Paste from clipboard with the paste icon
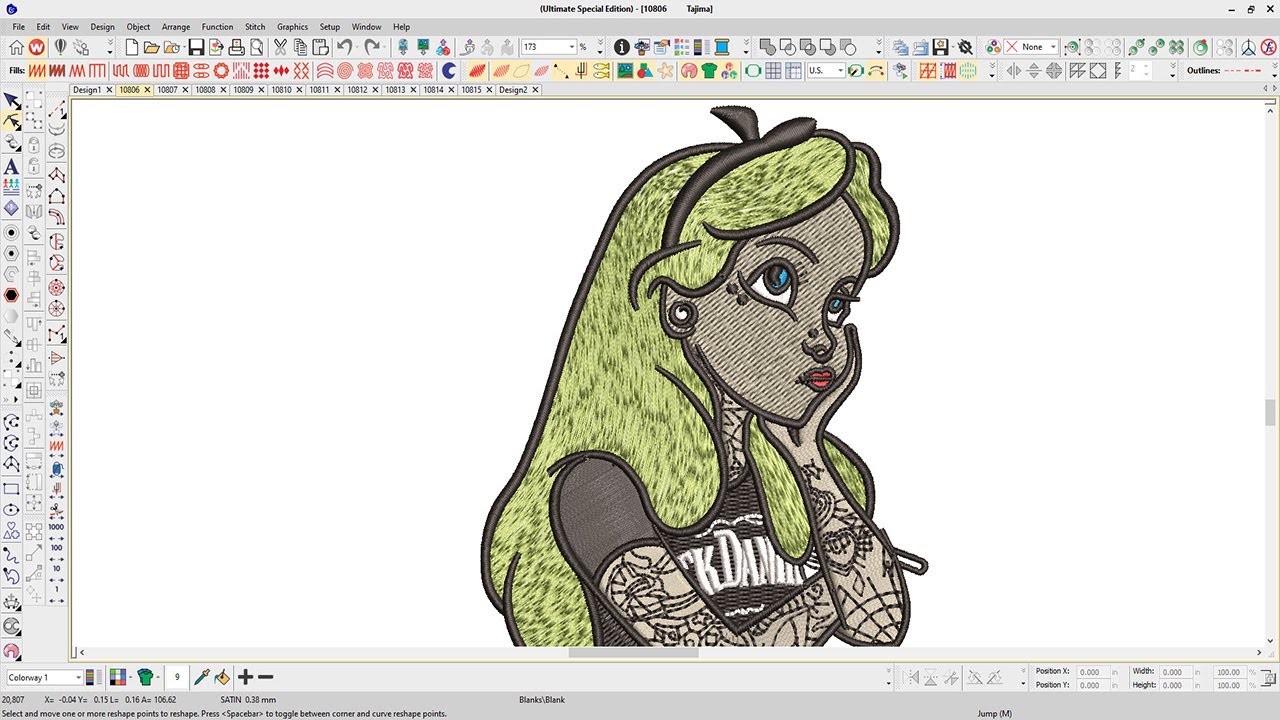 (320, 47)
